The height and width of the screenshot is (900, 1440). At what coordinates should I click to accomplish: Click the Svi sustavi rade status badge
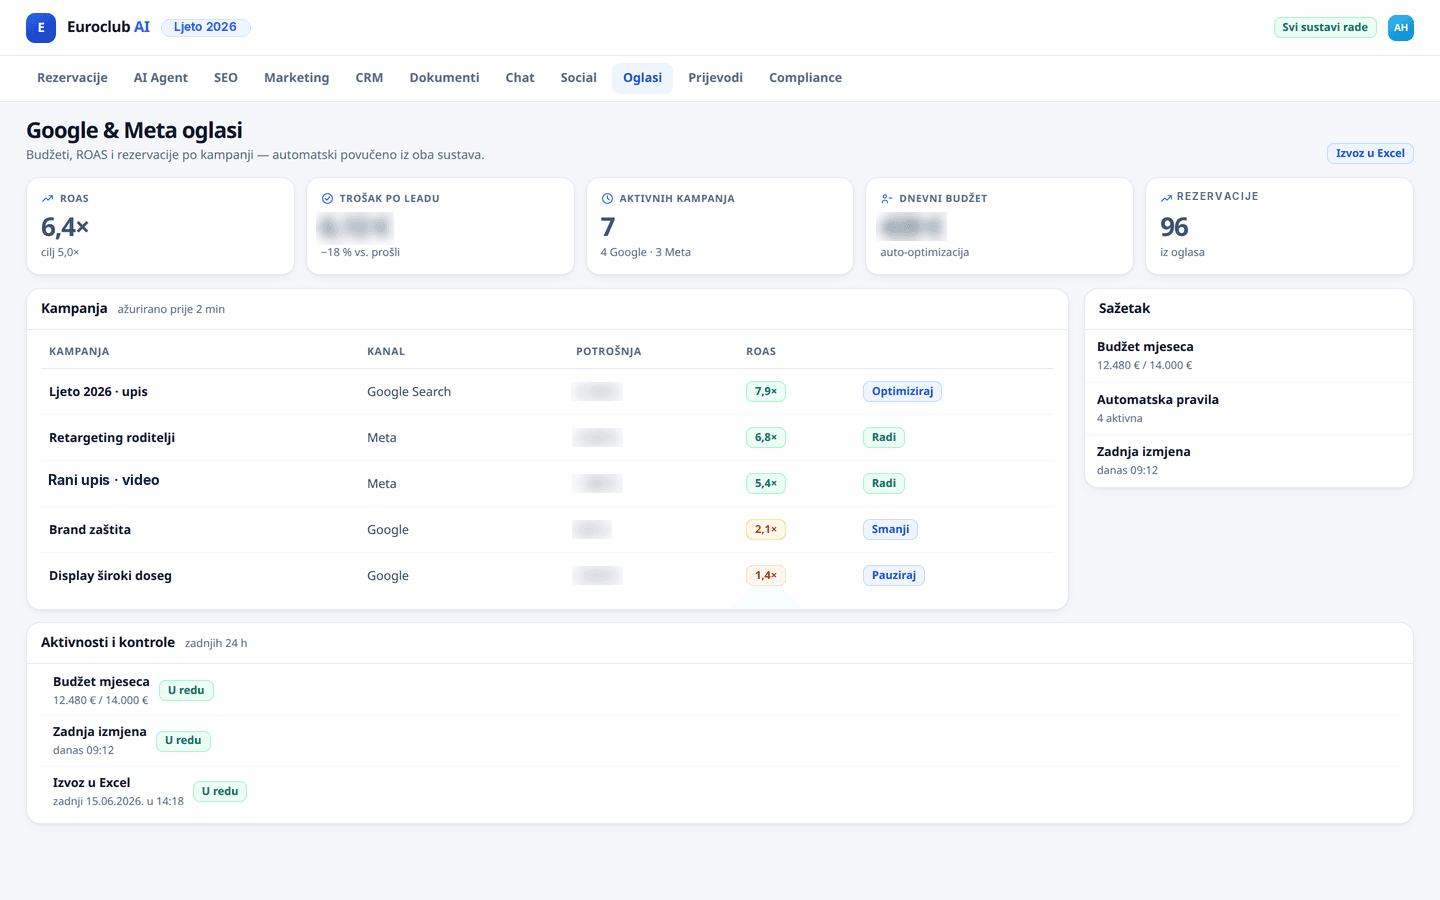1325,28
